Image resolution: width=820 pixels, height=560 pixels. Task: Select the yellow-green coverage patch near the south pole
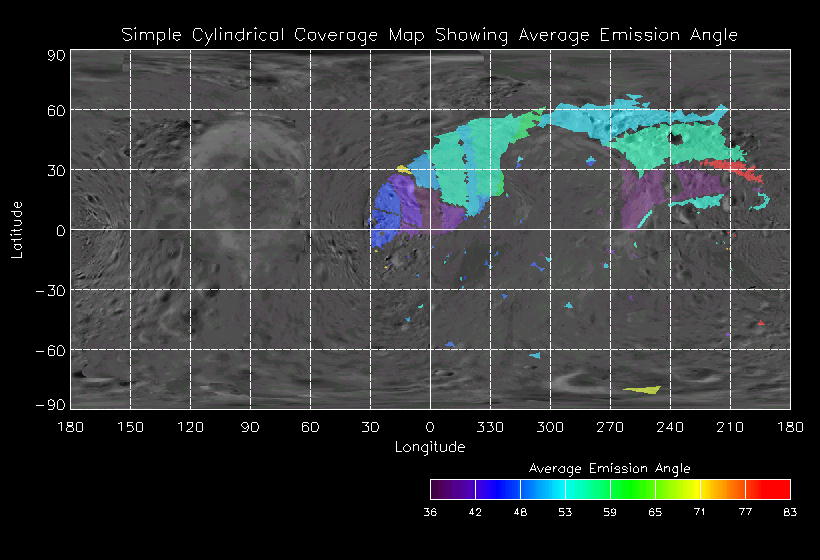coord(642,389)
